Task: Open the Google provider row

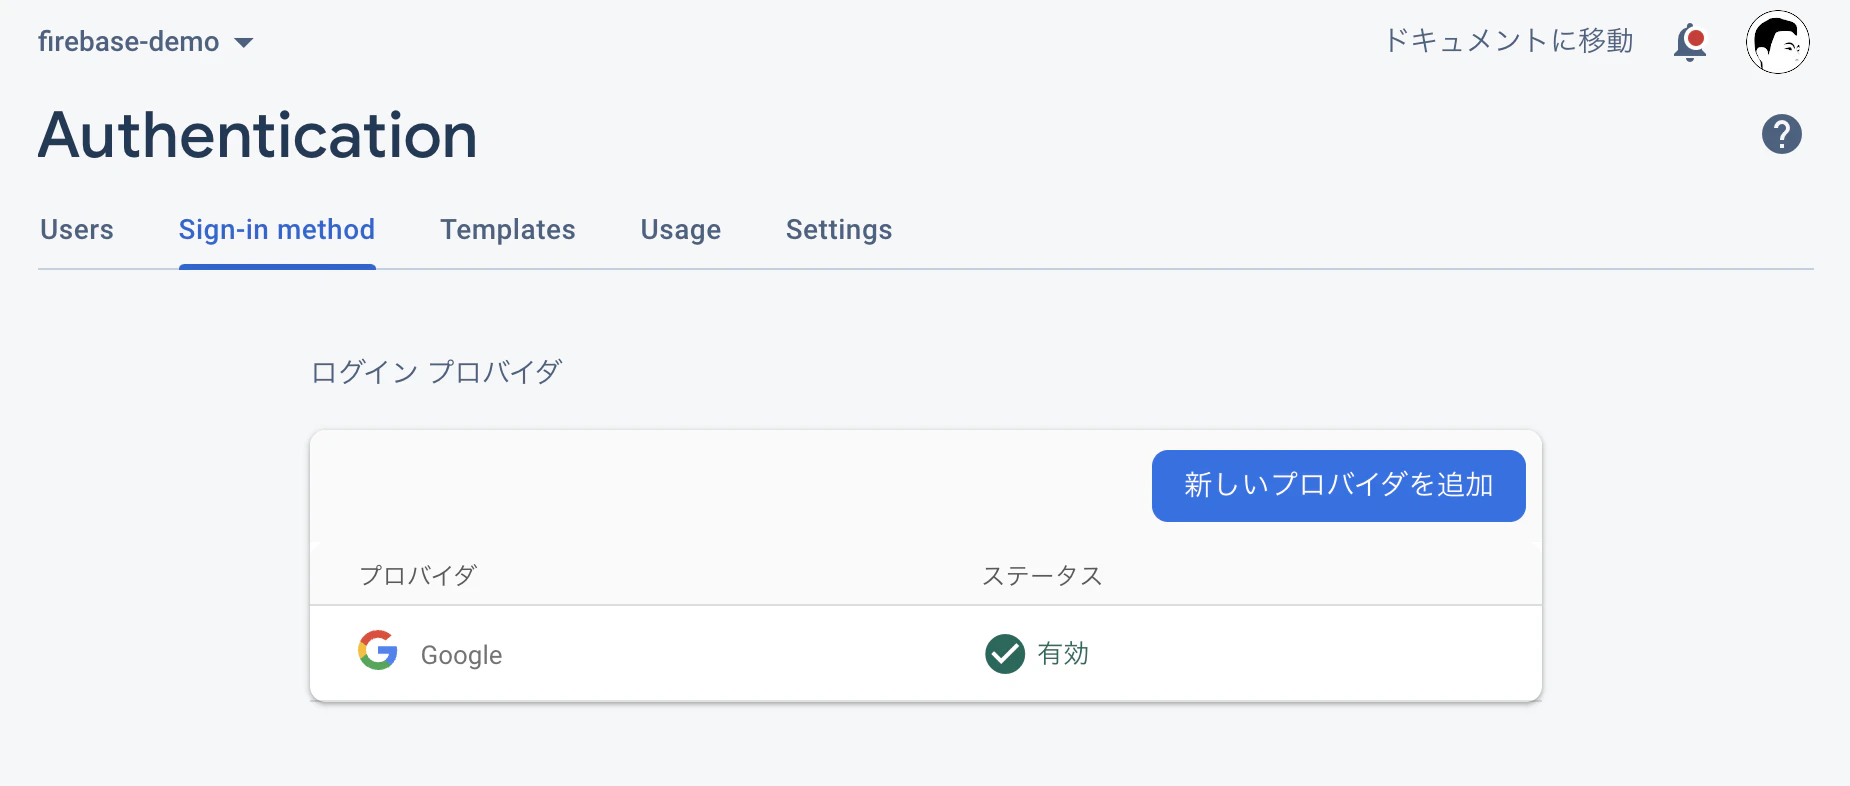Action: pyautogui.click(x=926, y=653)
